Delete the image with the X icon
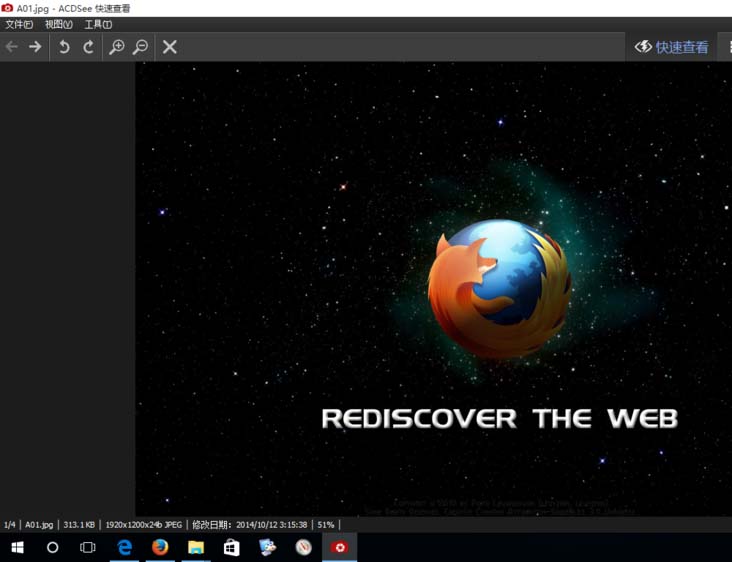The height and width of the screenshot is (562, 732). 170,47
